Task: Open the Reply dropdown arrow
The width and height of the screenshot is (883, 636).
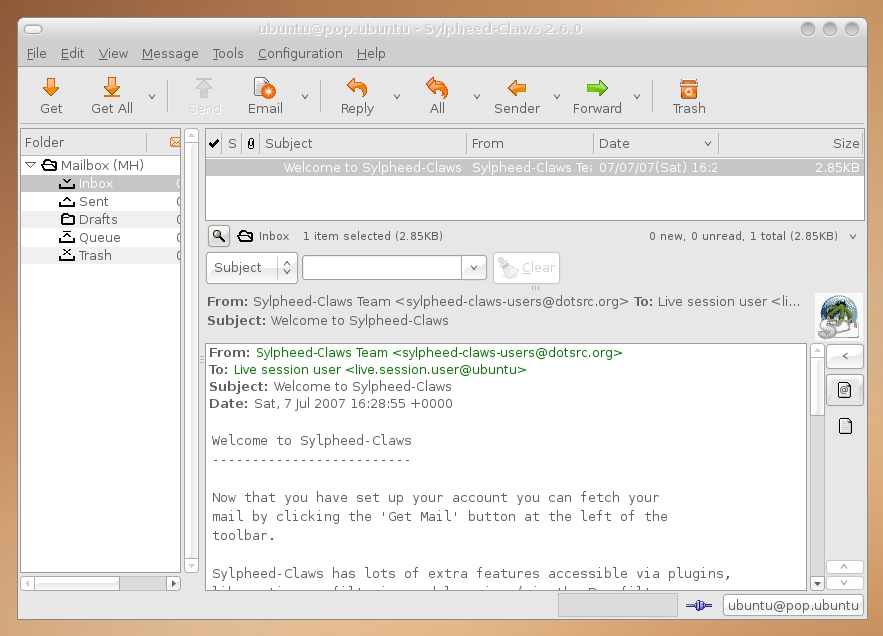Action: pyautogui.click(x=397, y=96)
